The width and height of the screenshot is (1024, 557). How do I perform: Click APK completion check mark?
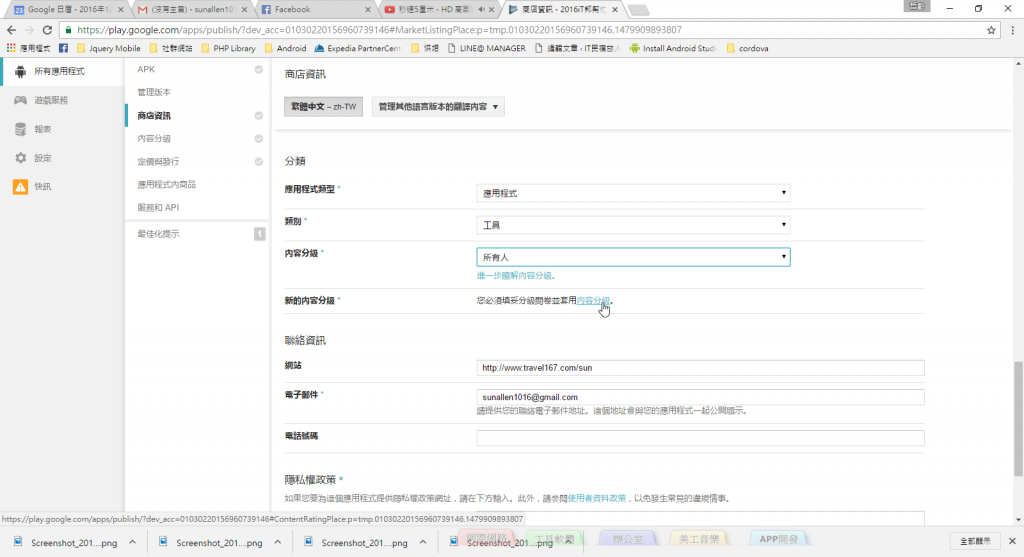(x=259, y=69)
